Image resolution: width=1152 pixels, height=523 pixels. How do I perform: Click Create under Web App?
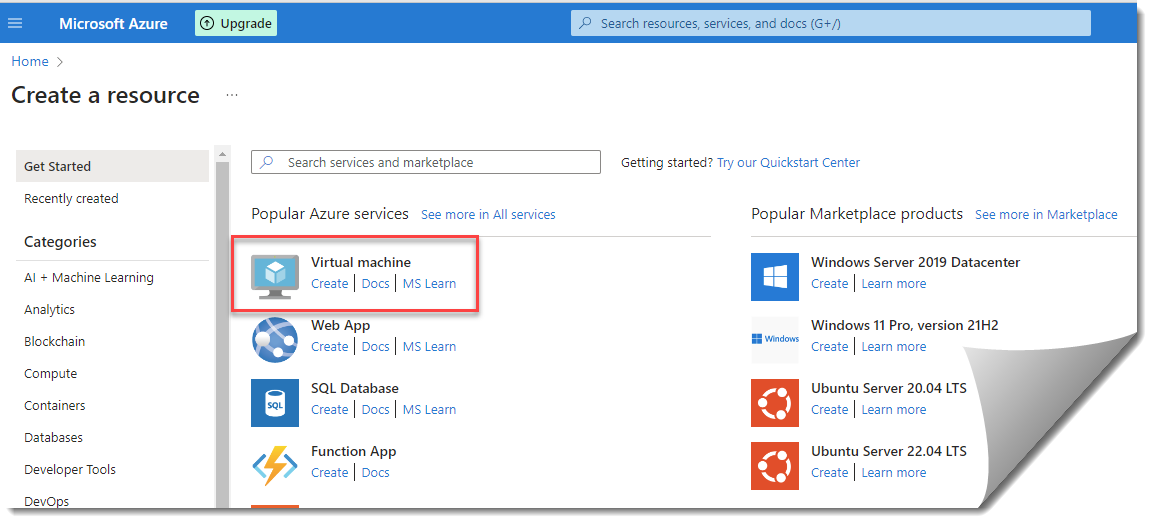coord(329,347)
